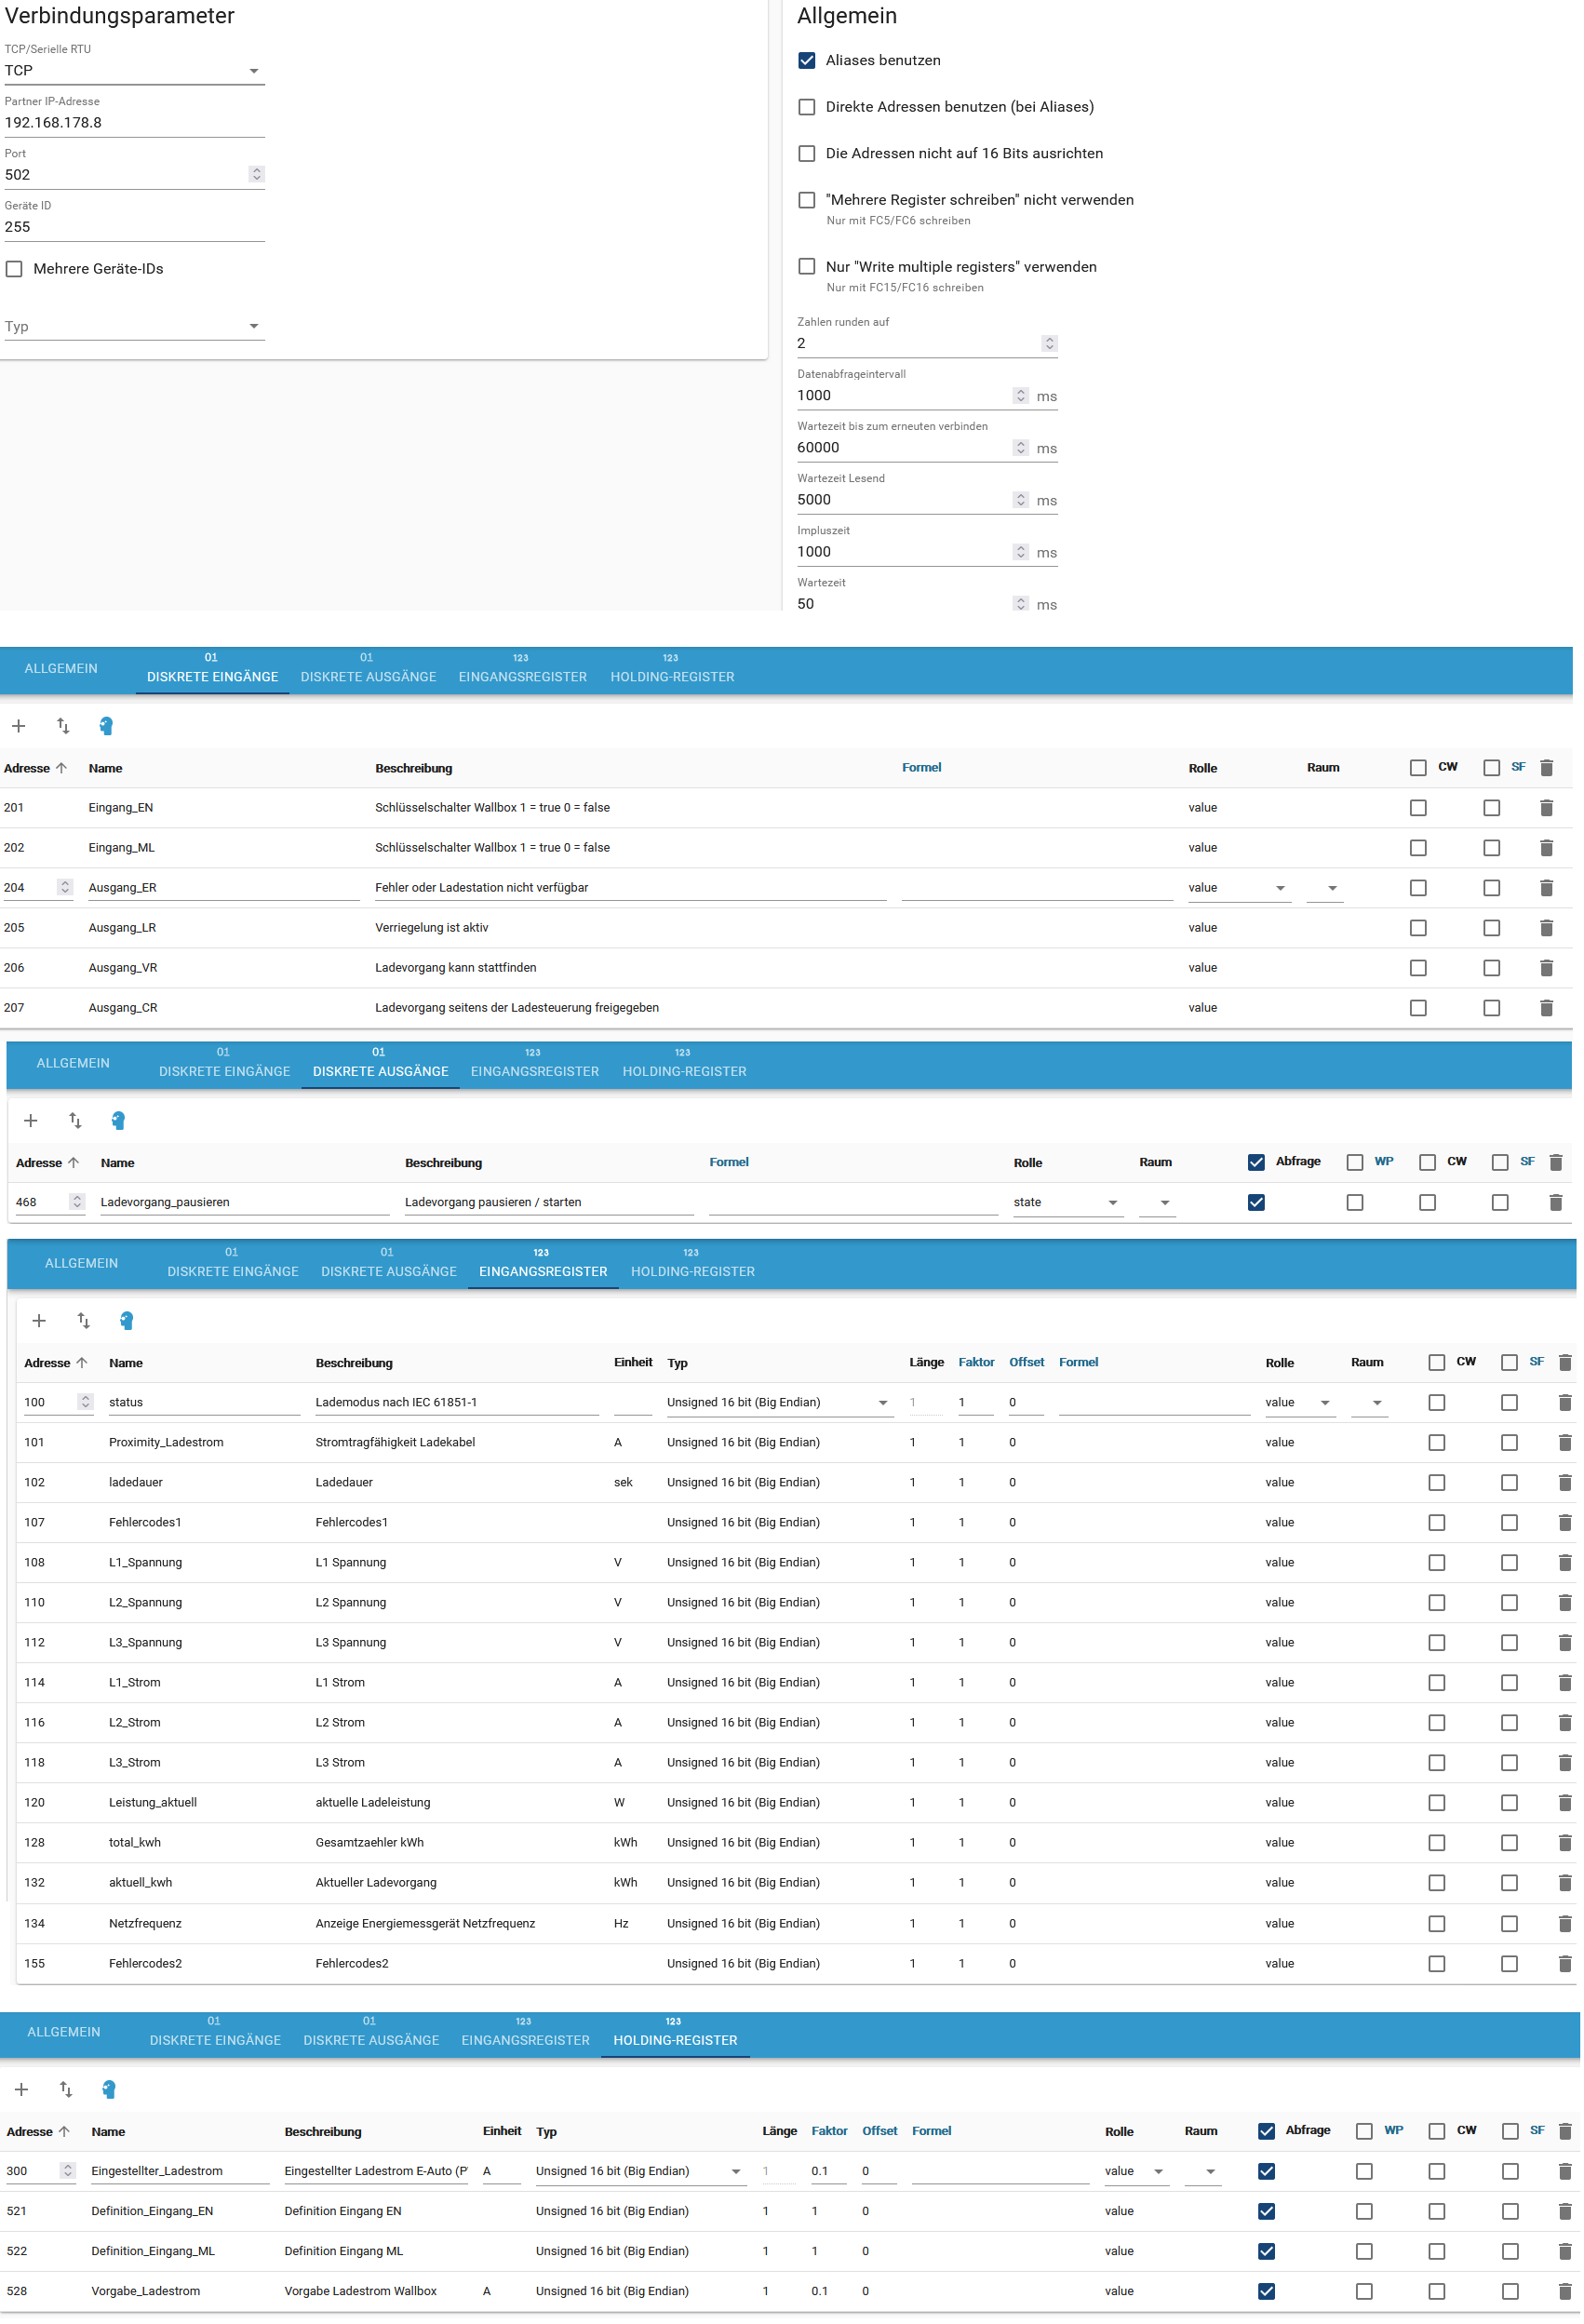Open expert mode head icon in Diskrete Eingänge
Image resolution: width=1584 pixels, height=2324 pixels.
(106, 726)
